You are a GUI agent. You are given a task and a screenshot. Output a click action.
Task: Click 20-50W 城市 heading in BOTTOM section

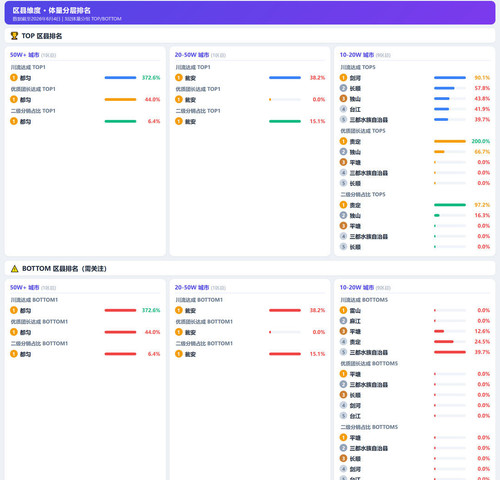pos(192,287)
